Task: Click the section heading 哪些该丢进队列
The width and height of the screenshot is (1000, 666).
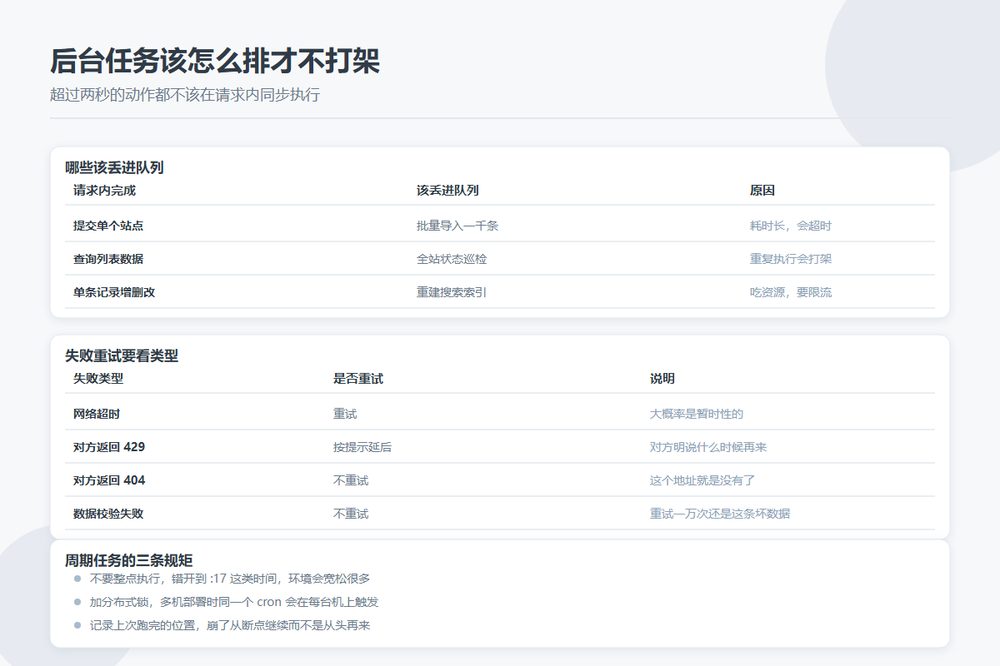Action: [114, 167]
